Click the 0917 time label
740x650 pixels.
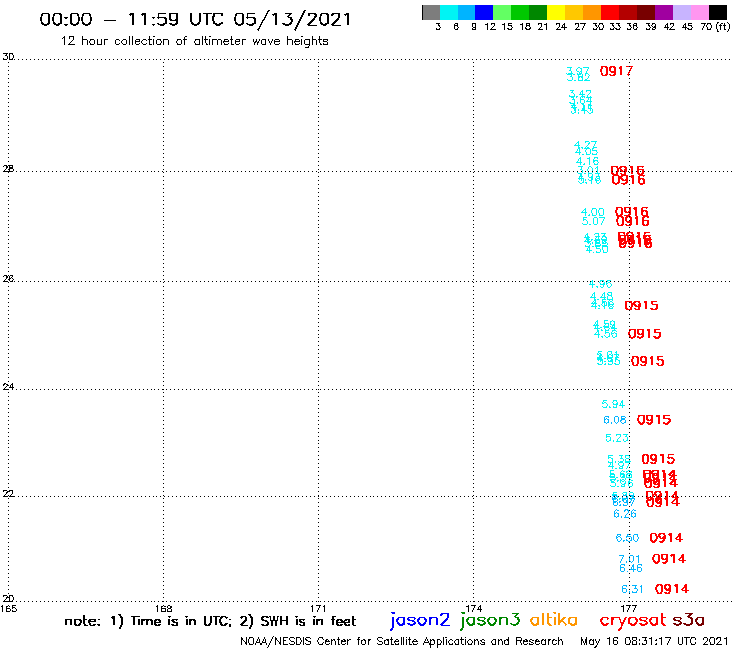616,71
